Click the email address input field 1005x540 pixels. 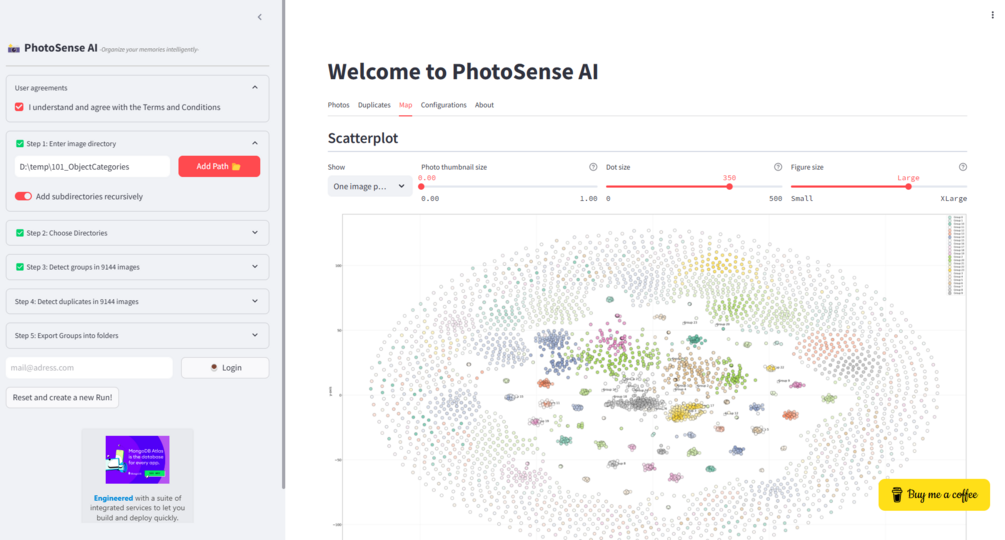click(89, 368)
